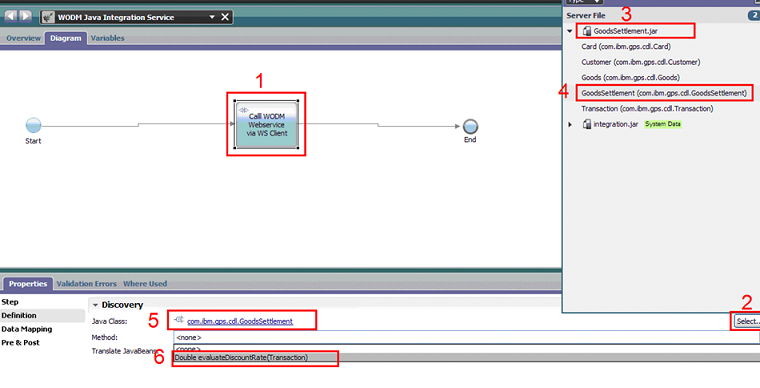Select the Start event node
This screenshot has height=388, width=760.
(33, 125)
